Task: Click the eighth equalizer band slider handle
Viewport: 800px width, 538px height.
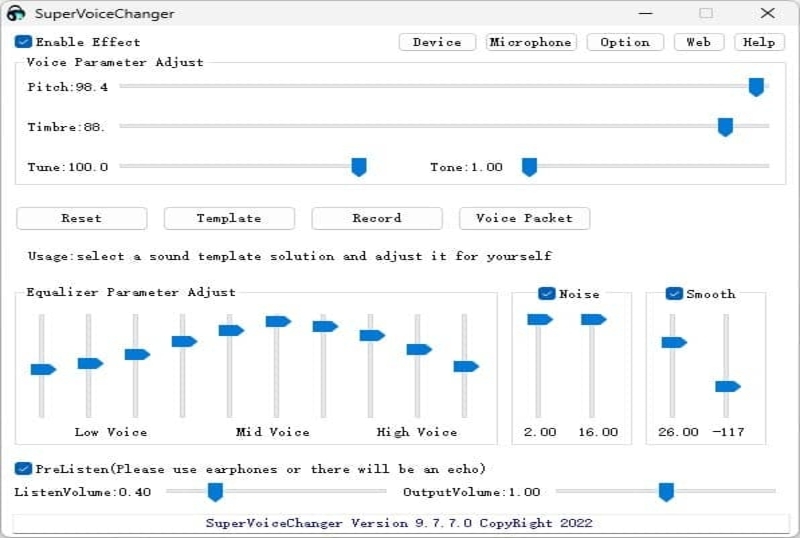Action: point(372,335)
